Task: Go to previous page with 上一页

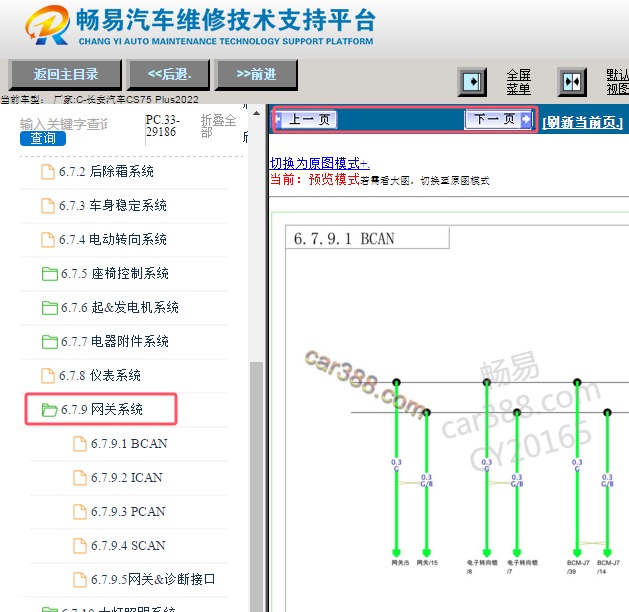Action: [306, 120]
